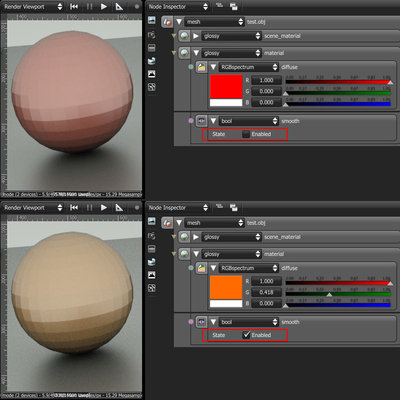Open the top Node Inspector panel selector
The image size is (400, 400).
(x=178, y=7)
